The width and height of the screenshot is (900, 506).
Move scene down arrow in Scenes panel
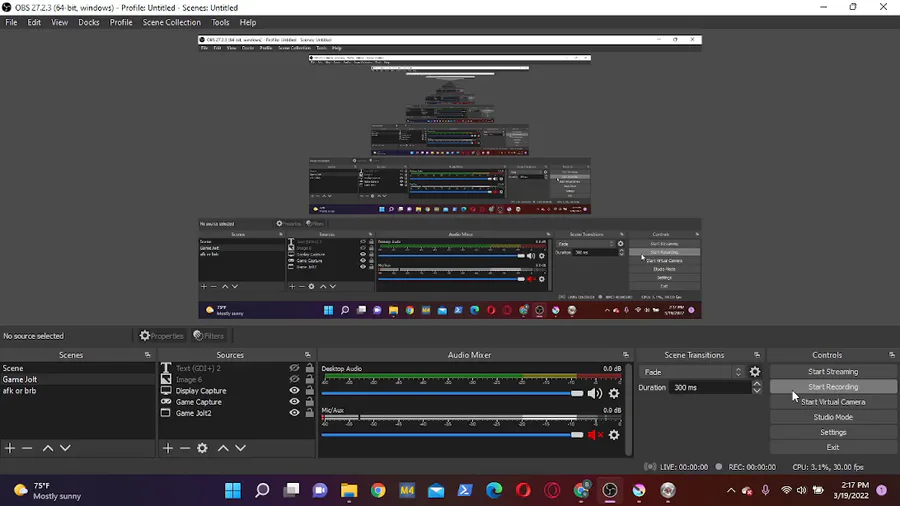(x=65, y=448)
